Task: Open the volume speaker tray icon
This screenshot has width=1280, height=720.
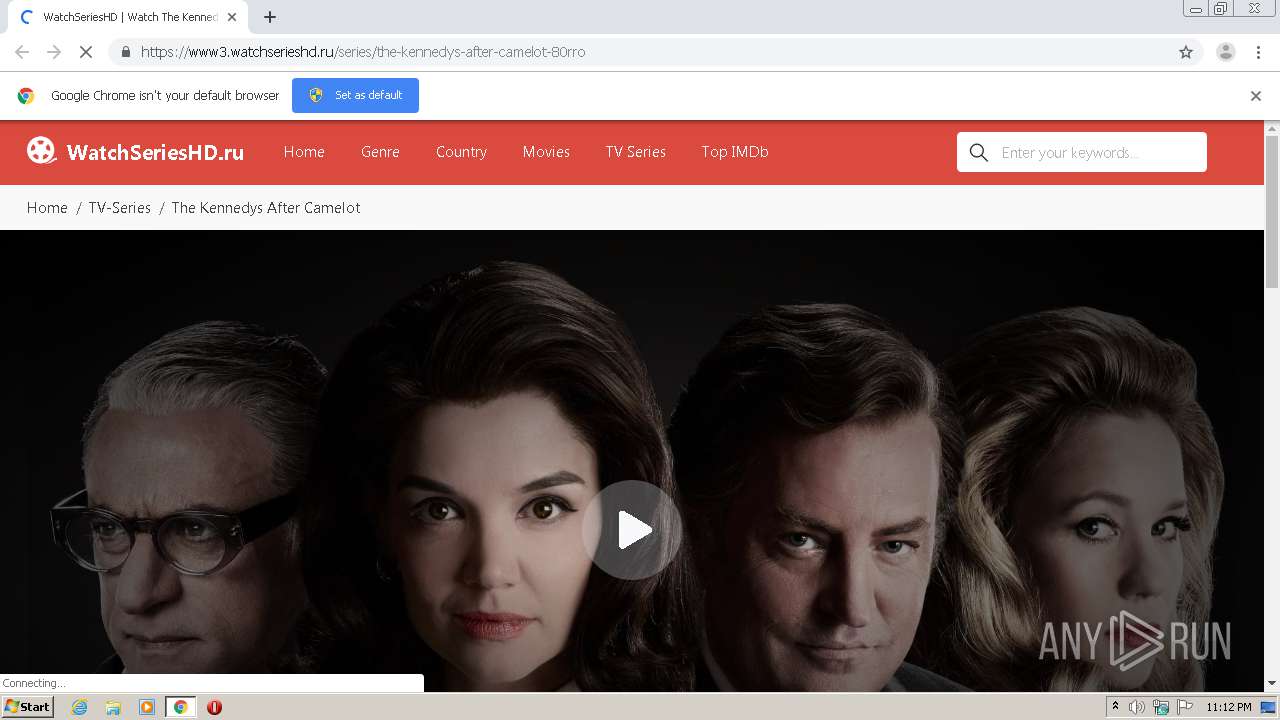Action: (1137, 707)
